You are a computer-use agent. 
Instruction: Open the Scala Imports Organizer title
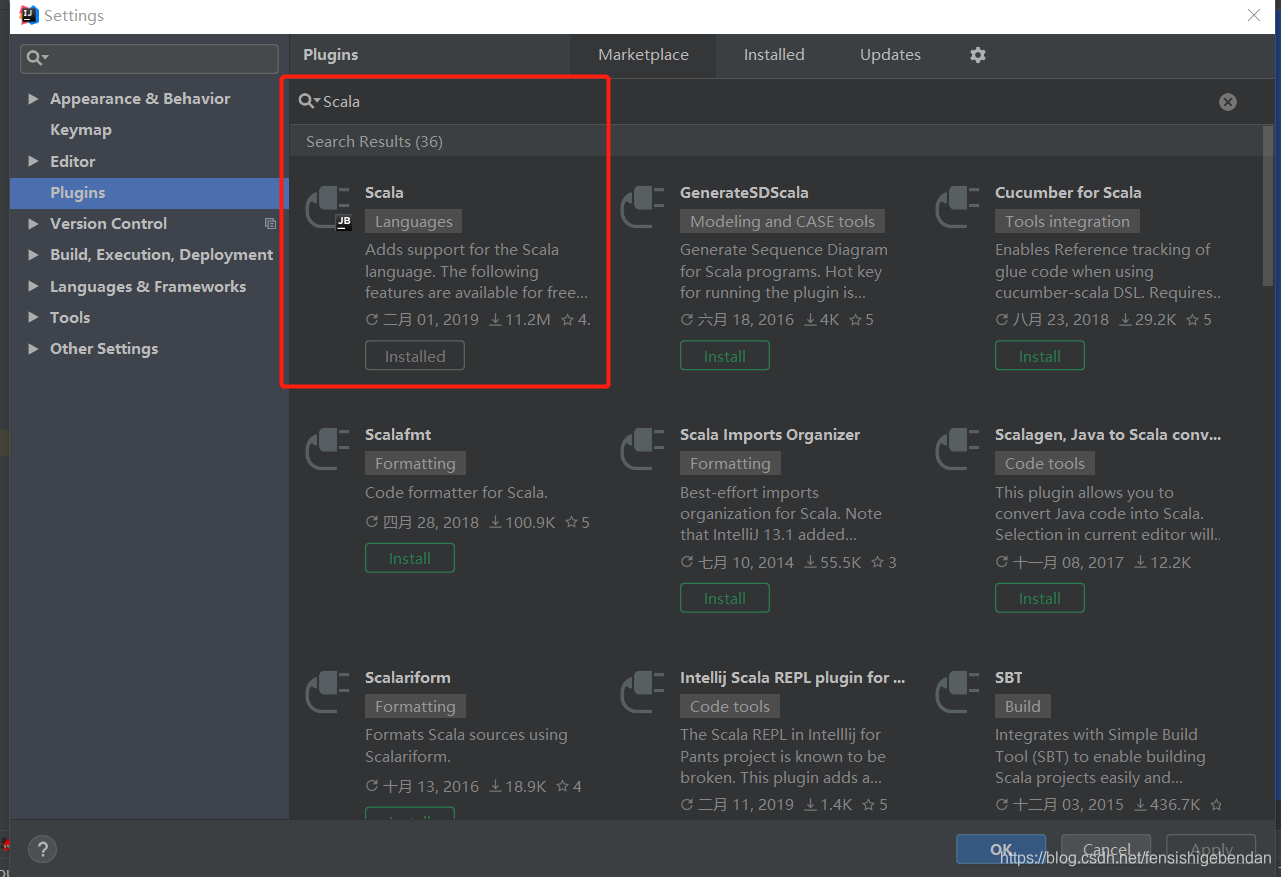coord(770,435)
